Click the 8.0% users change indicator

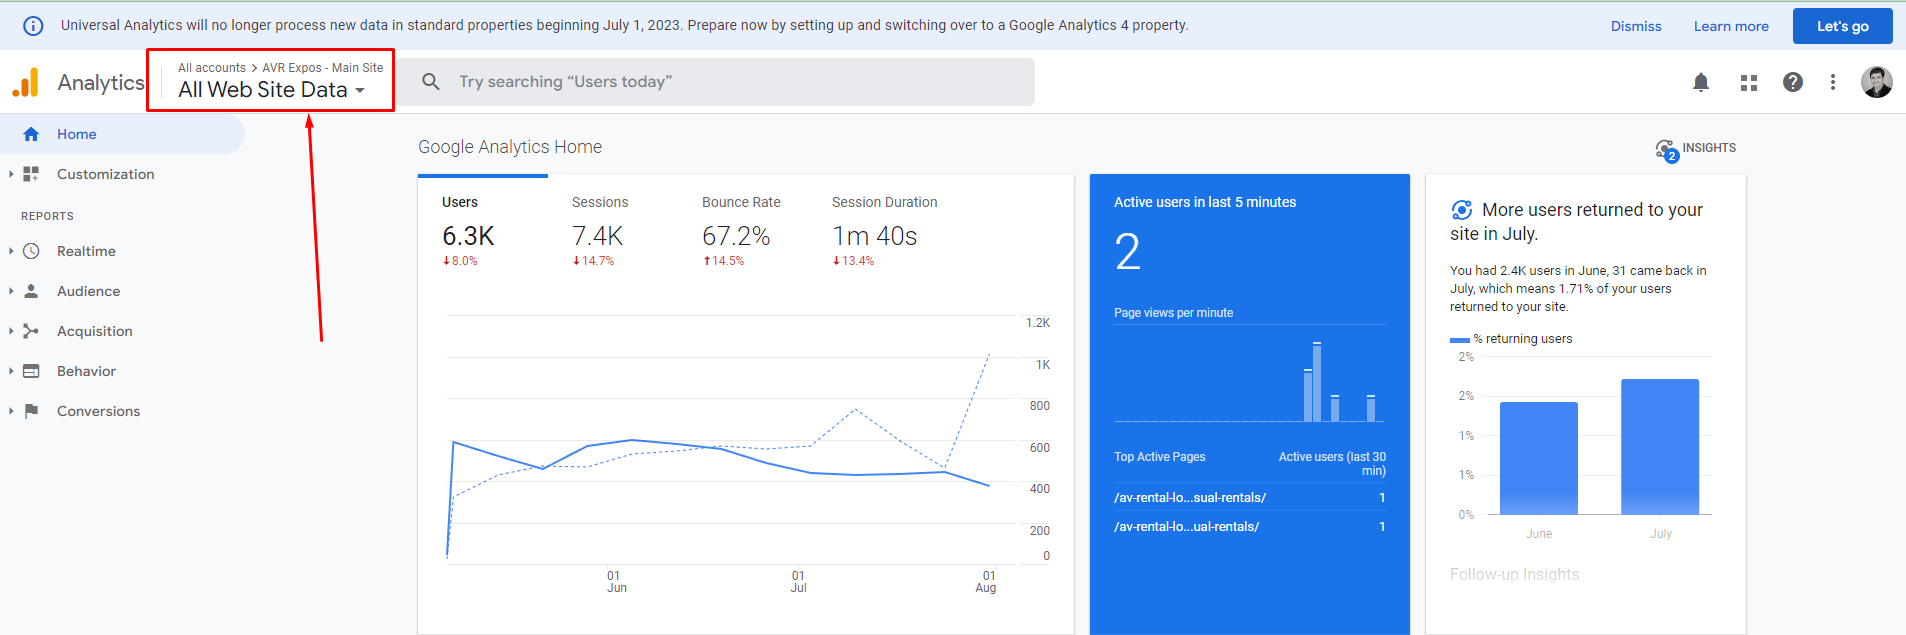[x=460, y=261]
